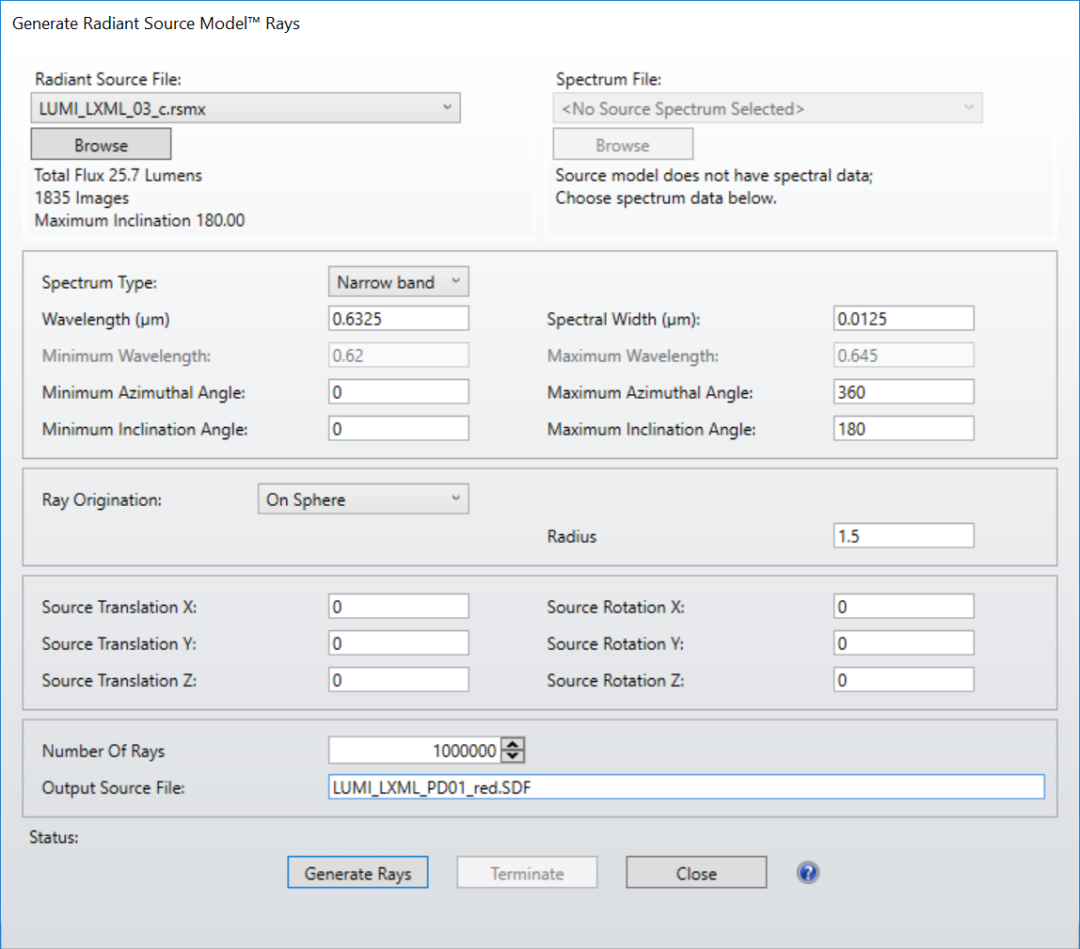This screenshot has width=1080, height=949.
Task: Click the Number Of Rays value box
Action: click(415, 750)
